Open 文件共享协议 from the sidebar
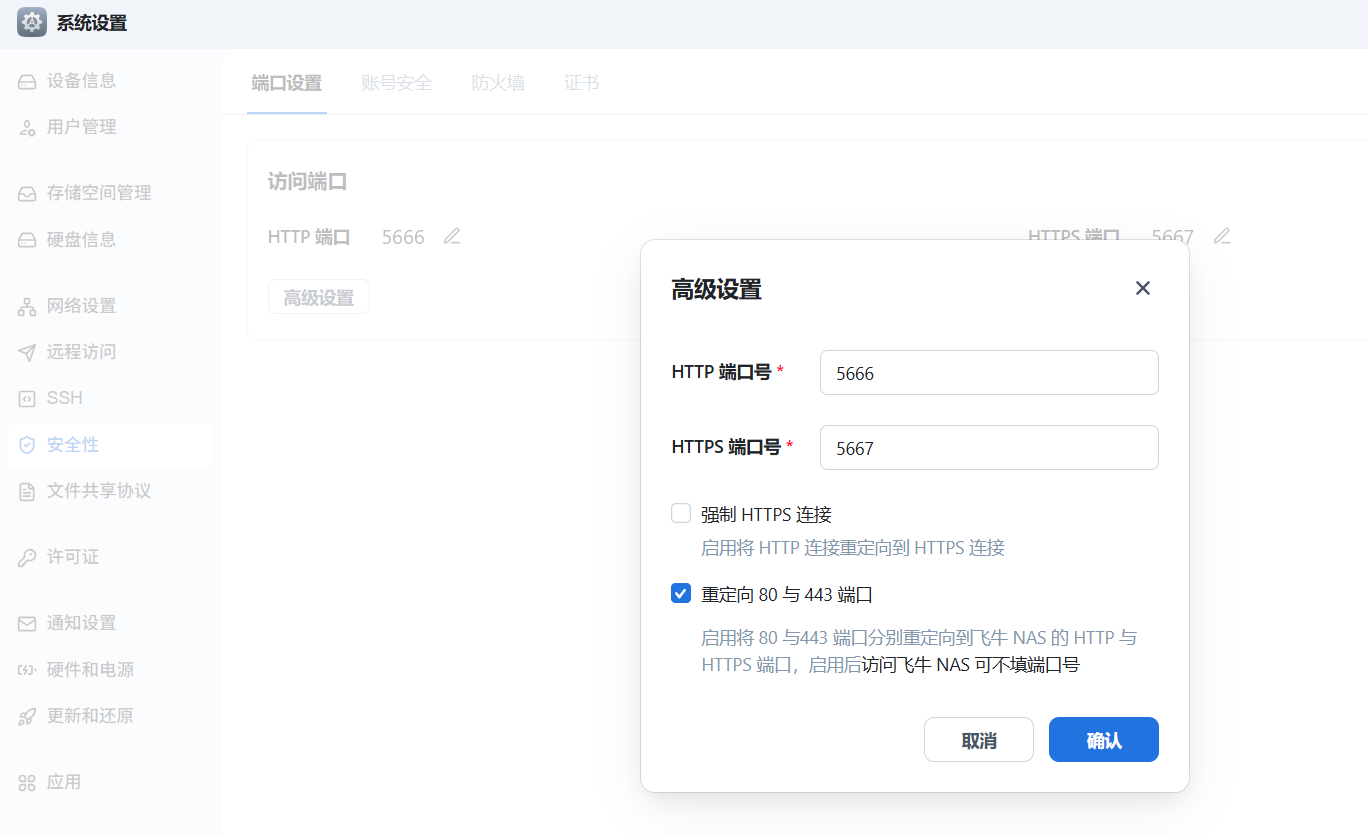Image resolution: width=1368 pixels, height=835 pixels. [109, 491]
